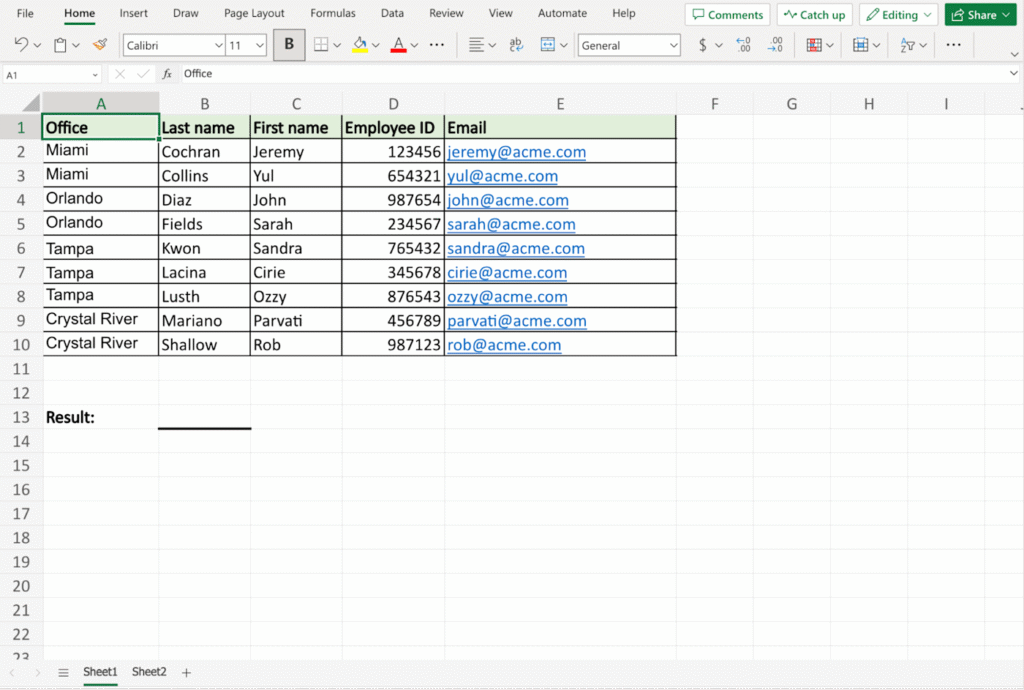Open the File menu
This screenshot has width=1024, height=690.
click(25, 13)
